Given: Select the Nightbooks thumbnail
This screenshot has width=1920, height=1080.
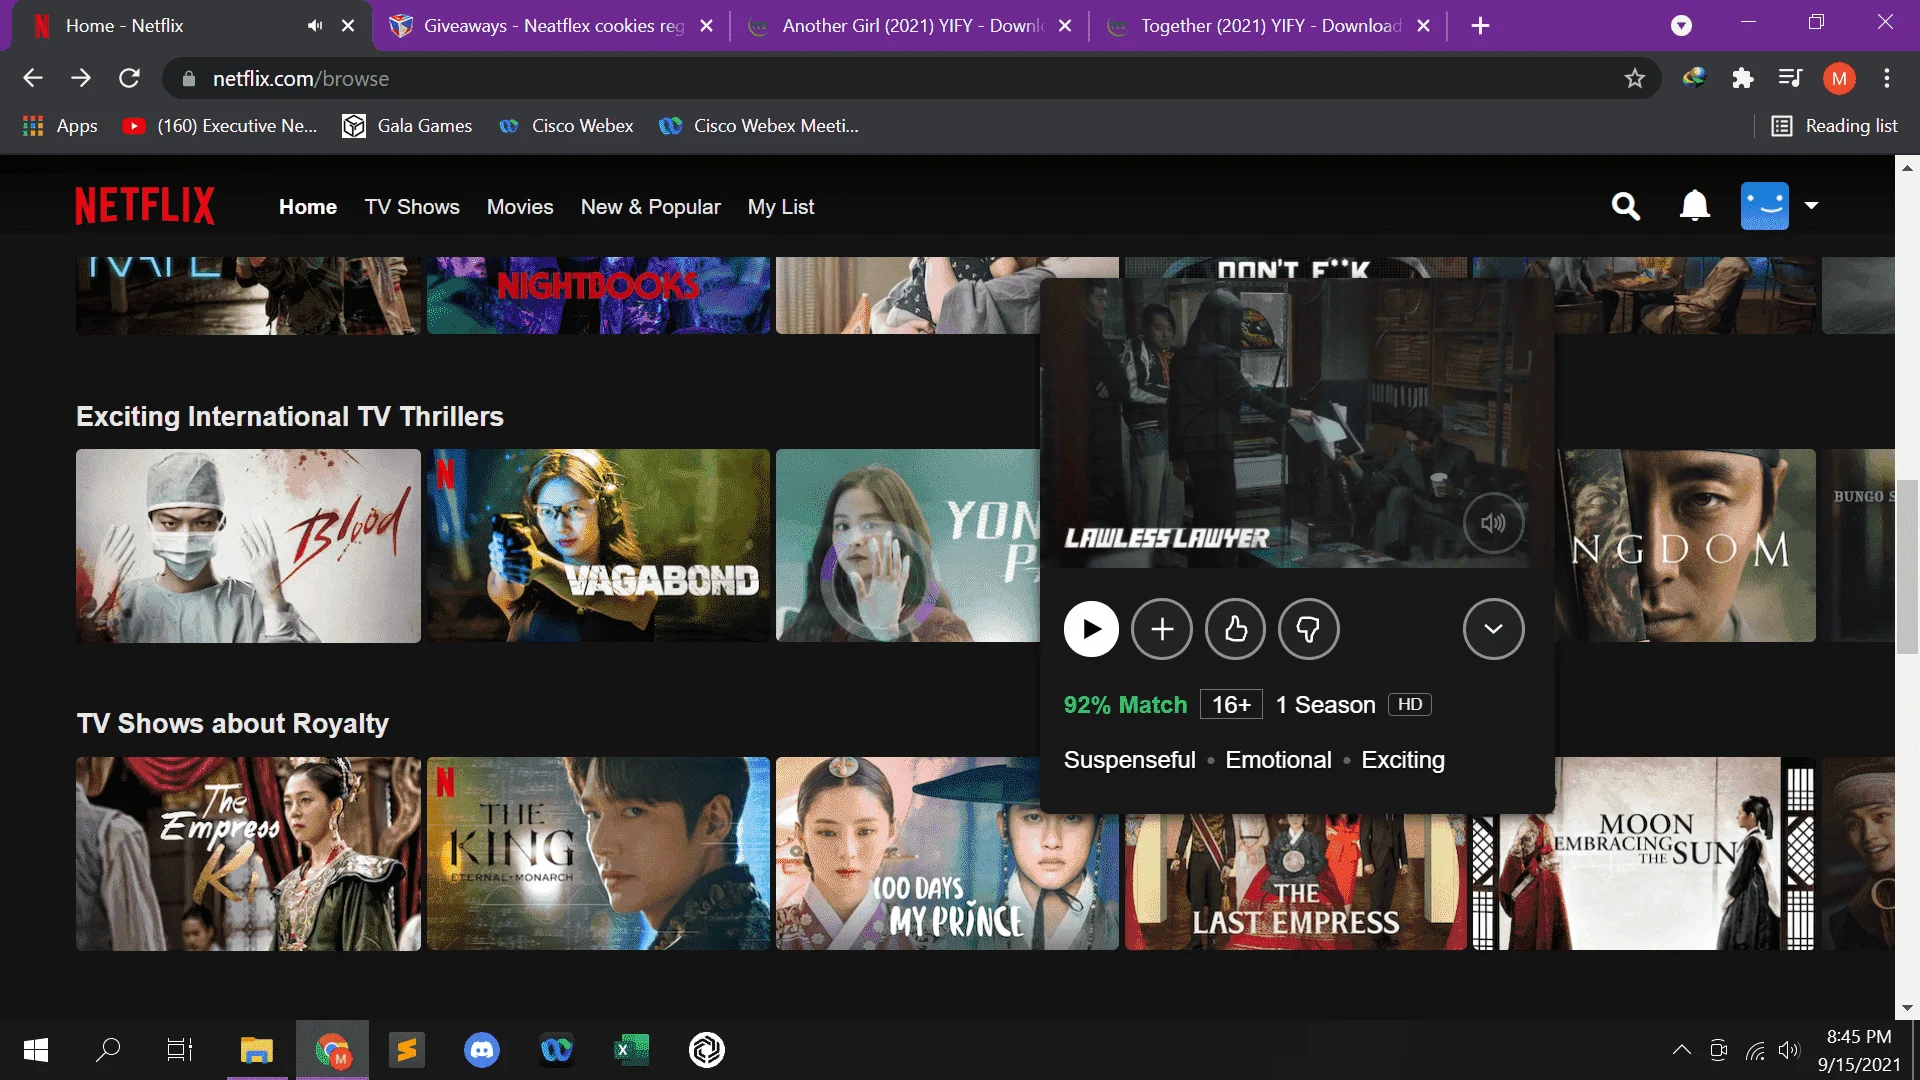Looking at the screenshot, I should (598, 295).
